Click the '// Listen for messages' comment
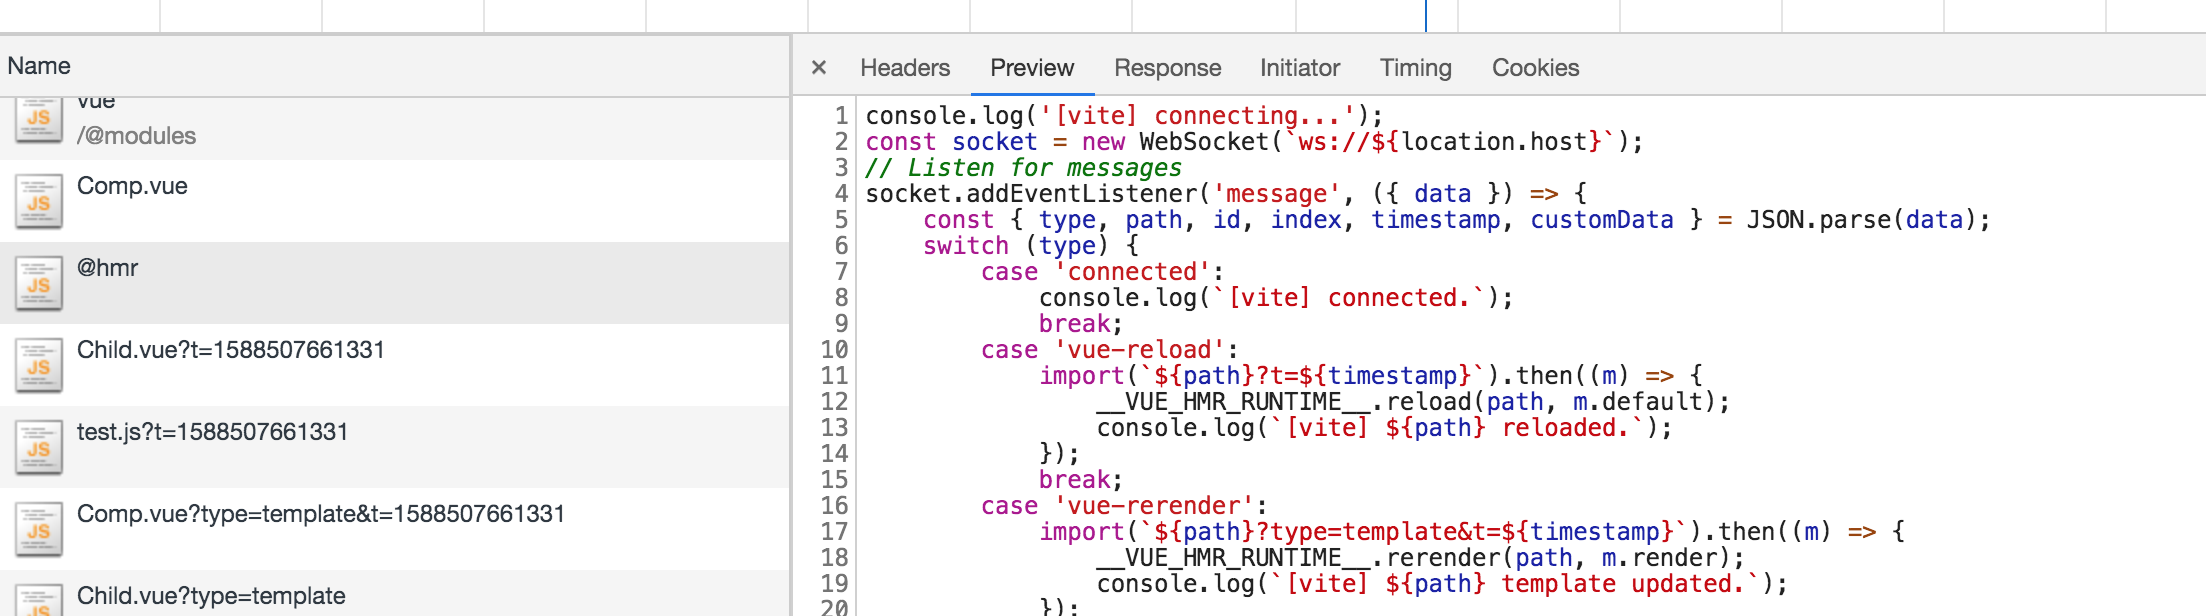2206x616 pixels. [1023, 168]
